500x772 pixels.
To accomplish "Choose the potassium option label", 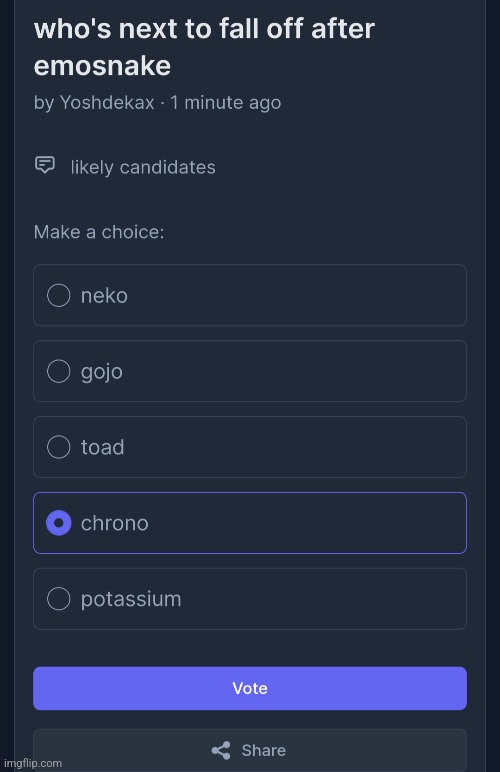I will (131, 600).
